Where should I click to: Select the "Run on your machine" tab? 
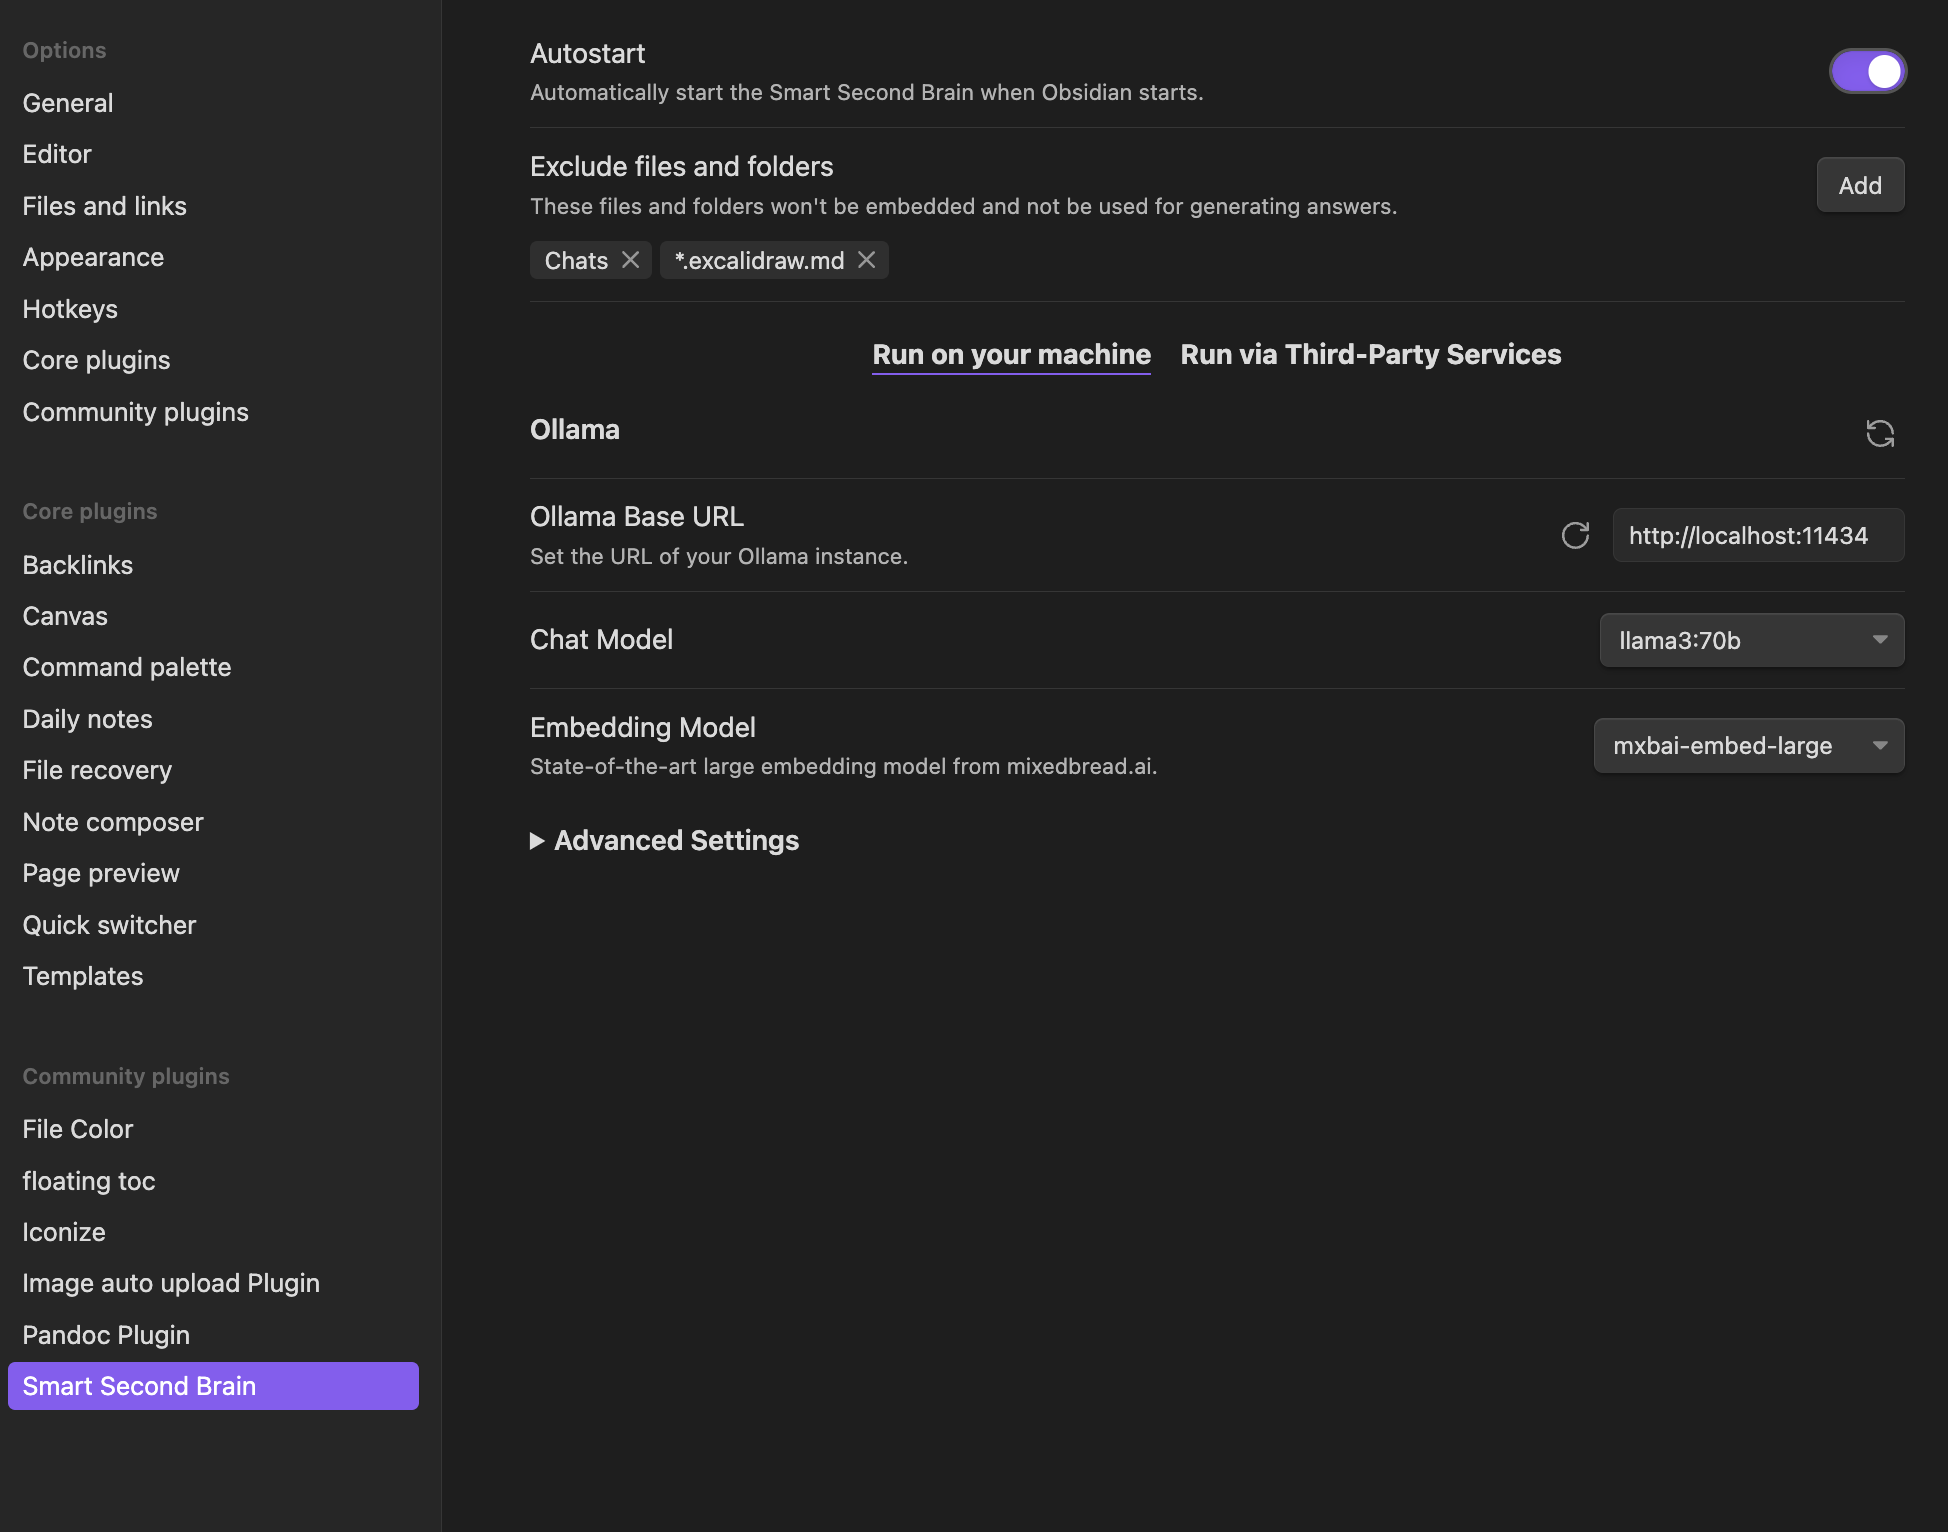click(1010, 354)
